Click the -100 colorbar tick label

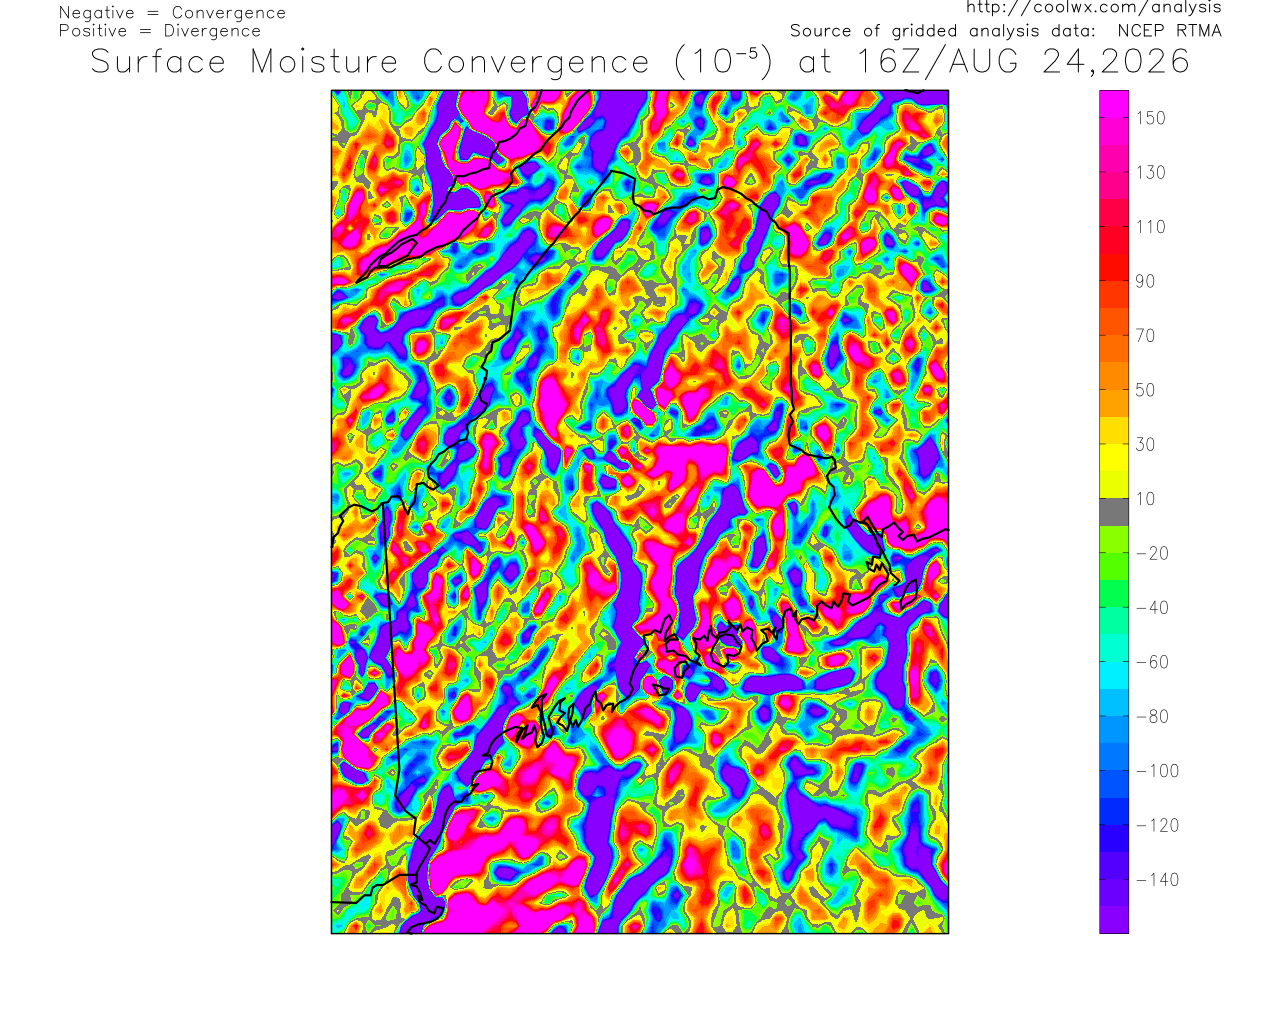(1158, 771)
